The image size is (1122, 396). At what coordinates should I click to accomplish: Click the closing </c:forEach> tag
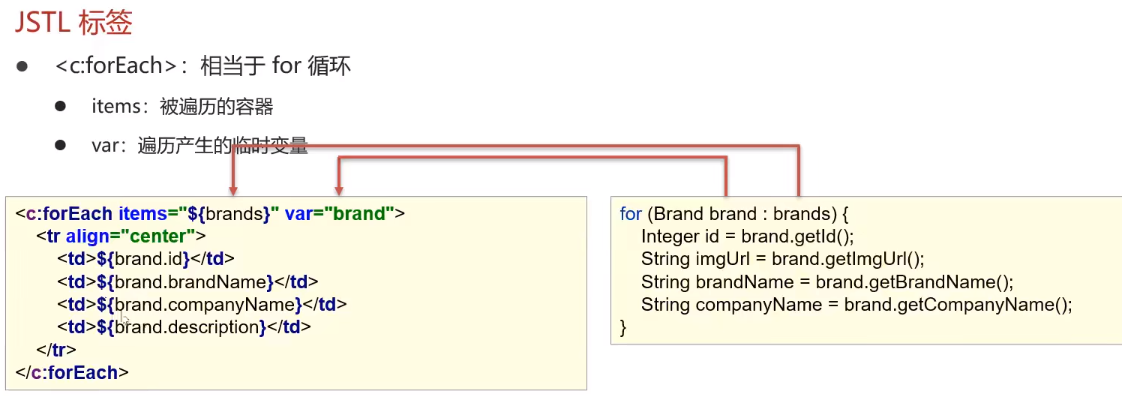pyautogui.click(x=72, y=372)
